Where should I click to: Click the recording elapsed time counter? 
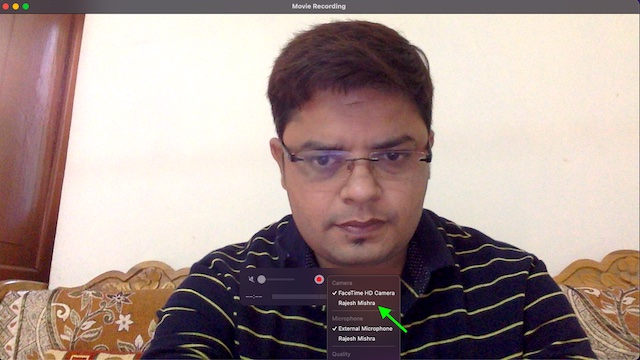pos(254,297)
